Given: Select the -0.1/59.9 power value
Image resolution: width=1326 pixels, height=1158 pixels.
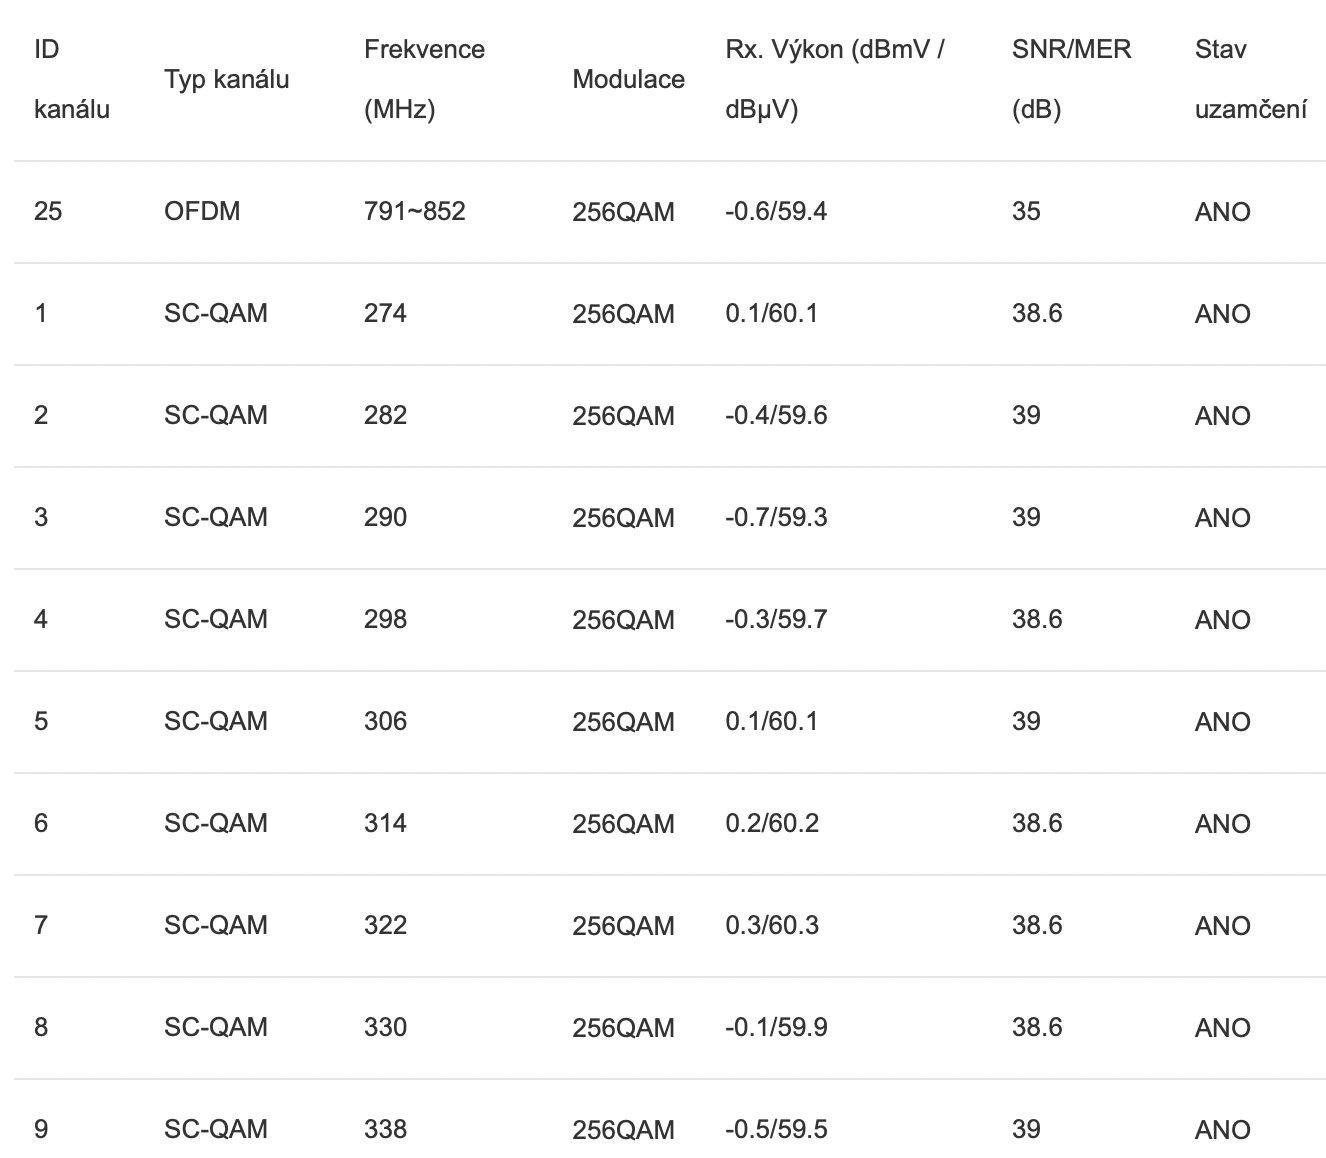Looking at the screenshot, I should click(x=776, y=1027).
